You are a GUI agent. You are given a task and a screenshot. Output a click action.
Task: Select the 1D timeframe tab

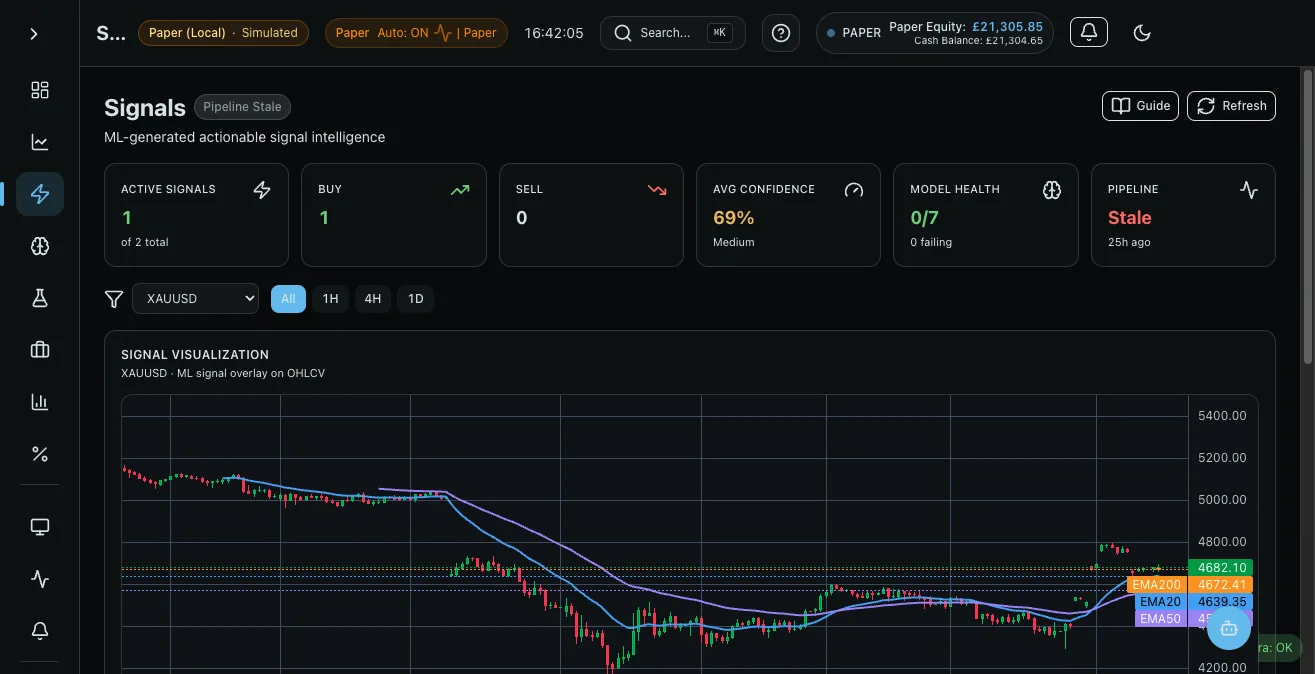[415, 299]
